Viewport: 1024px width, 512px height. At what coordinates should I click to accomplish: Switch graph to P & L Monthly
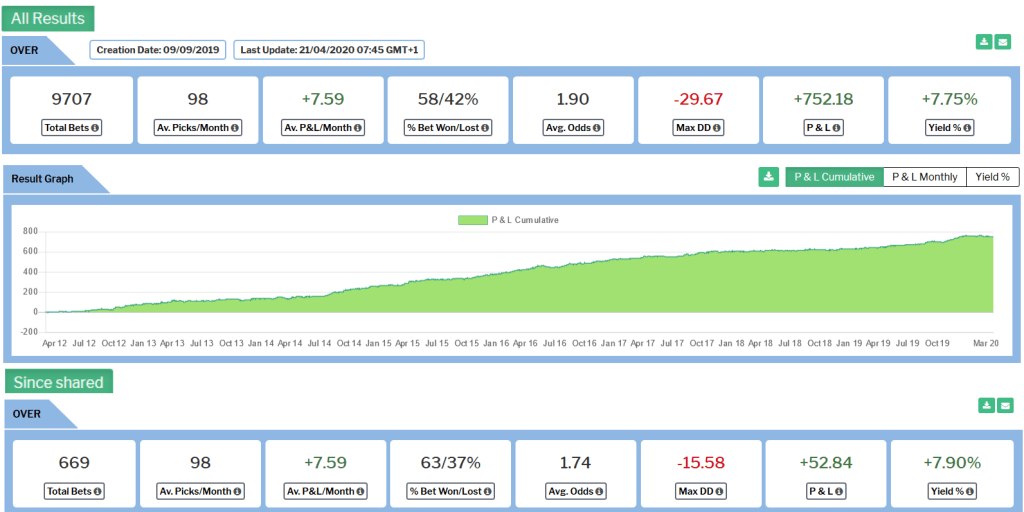click(x=924, y=177)
